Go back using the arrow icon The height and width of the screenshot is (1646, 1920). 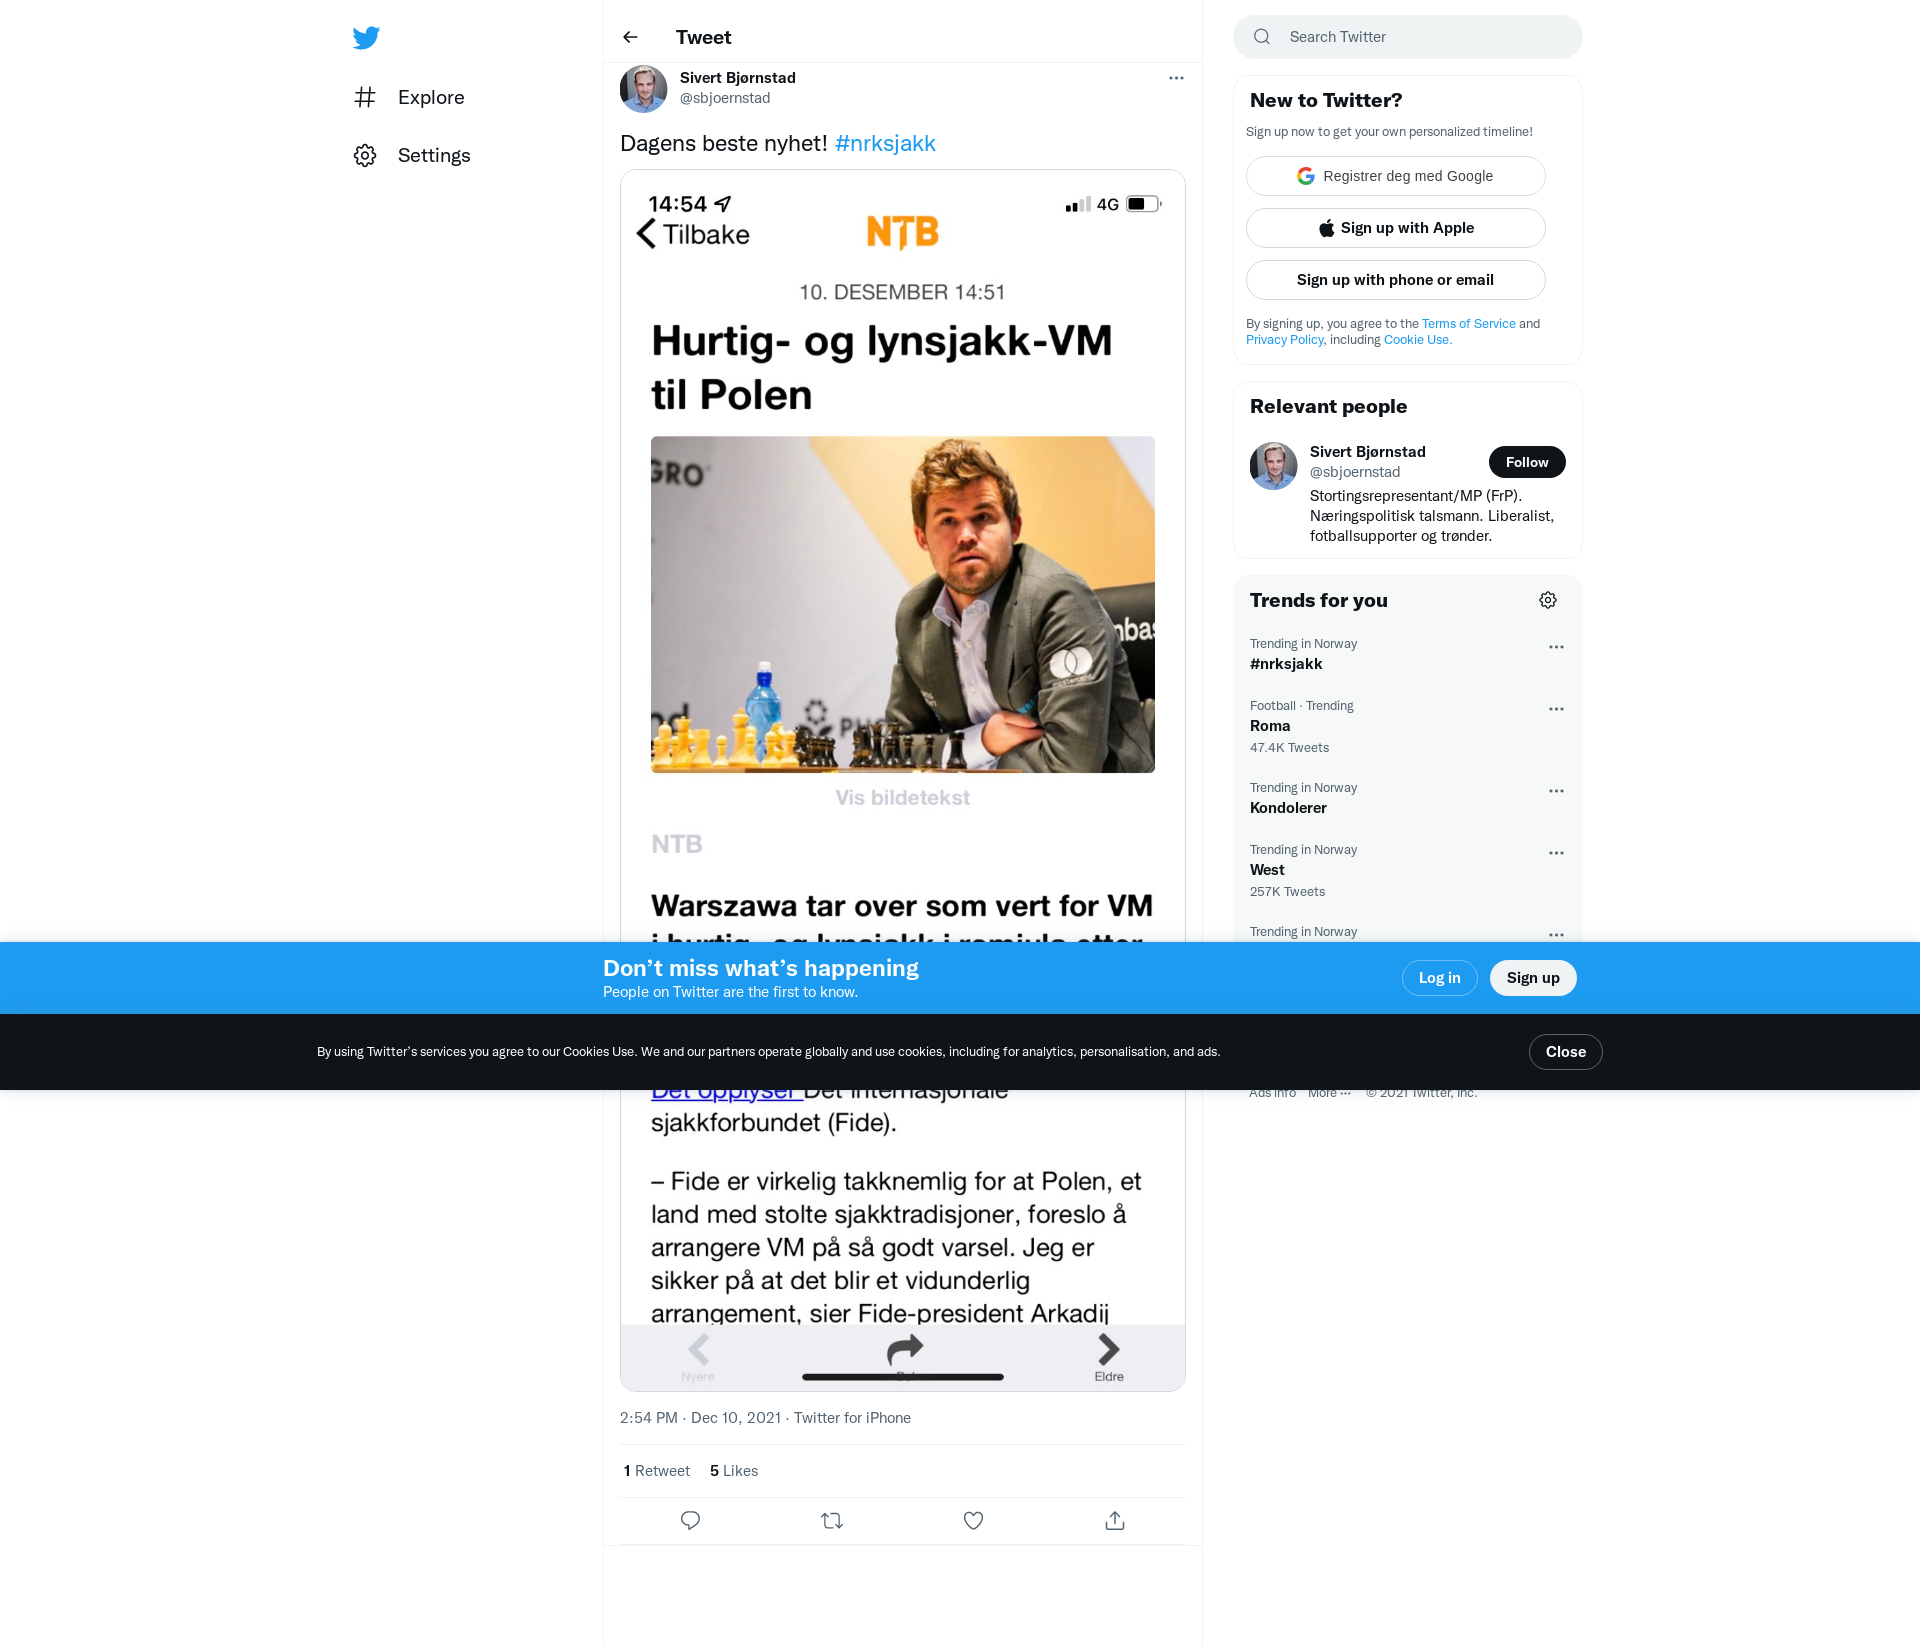[x=630, y=37]
